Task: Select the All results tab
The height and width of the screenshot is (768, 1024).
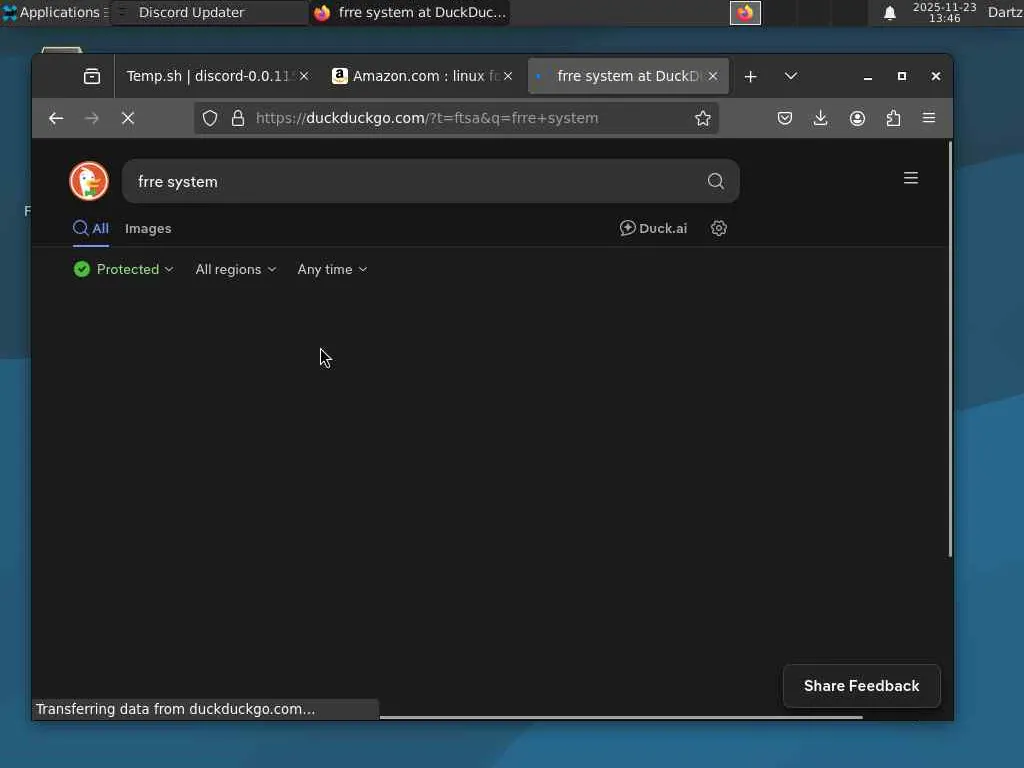Action: tap(91, 229)
